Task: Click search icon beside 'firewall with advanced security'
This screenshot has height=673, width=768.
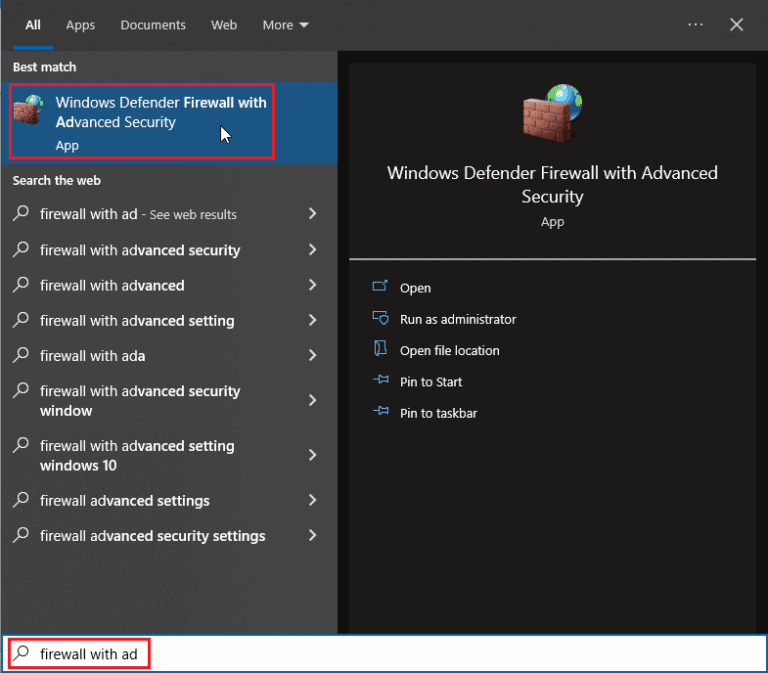Action: 21,249
